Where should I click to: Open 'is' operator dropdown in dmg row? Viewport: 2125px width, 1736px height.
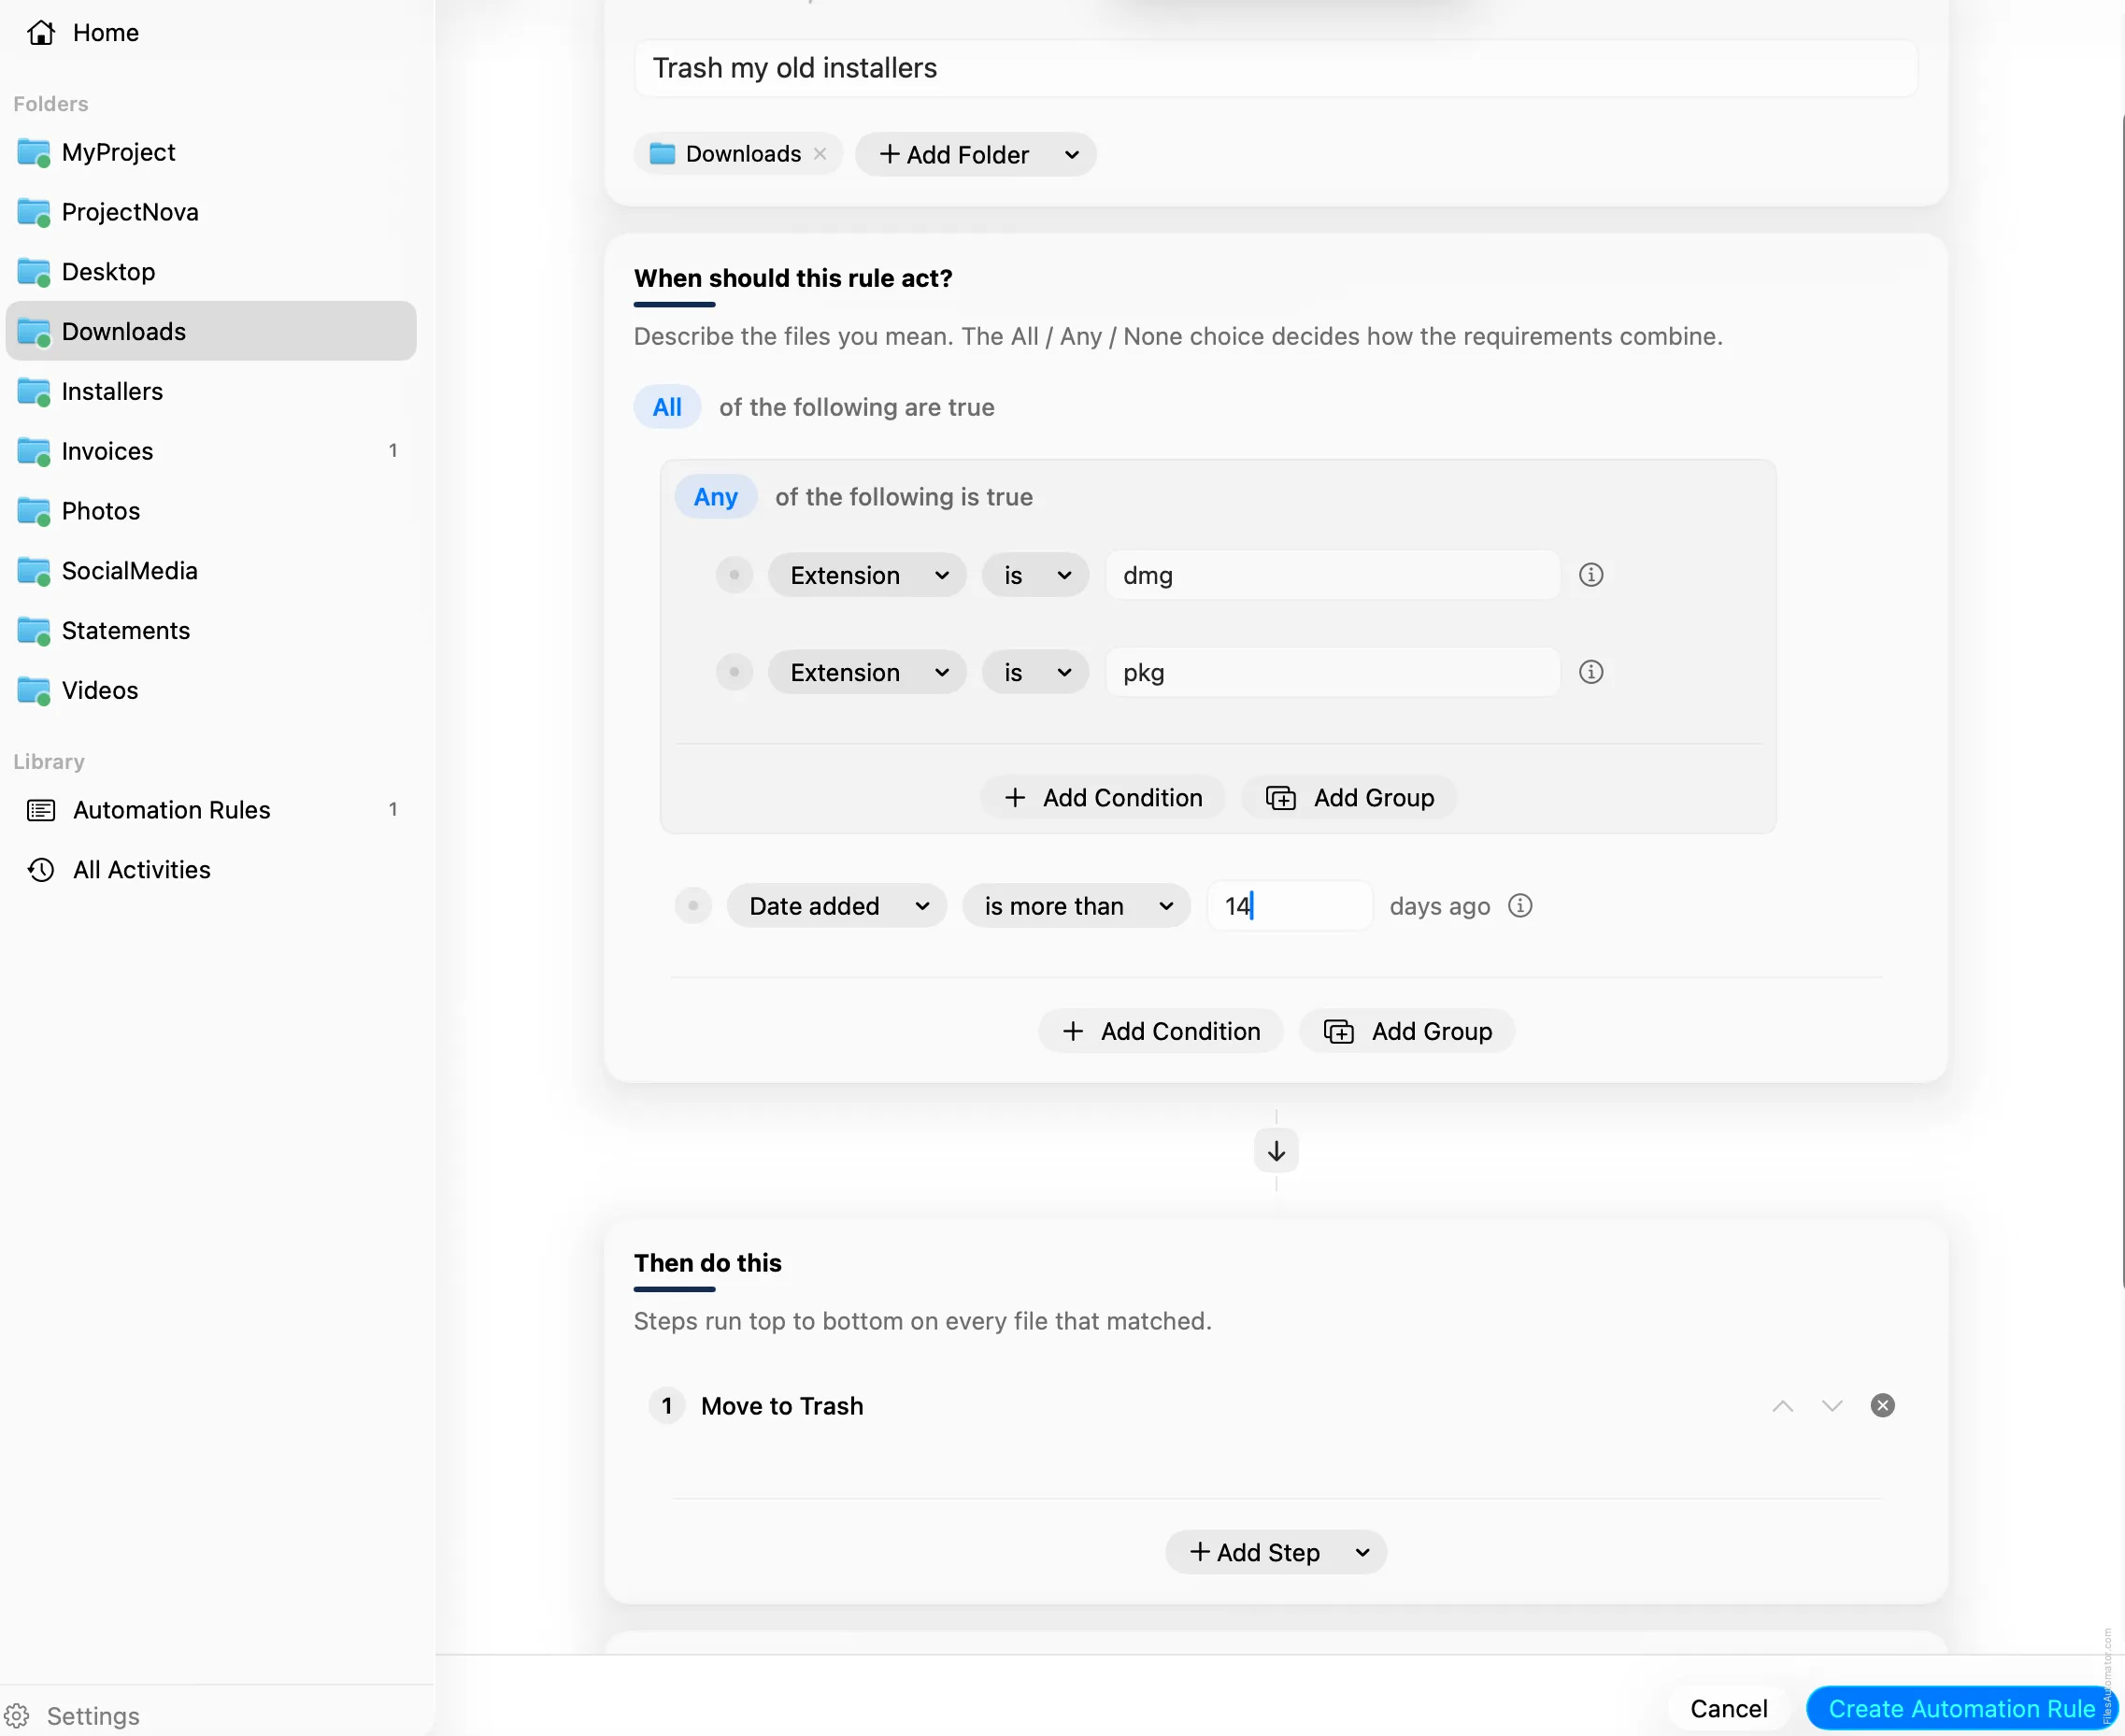point(1035,575)
